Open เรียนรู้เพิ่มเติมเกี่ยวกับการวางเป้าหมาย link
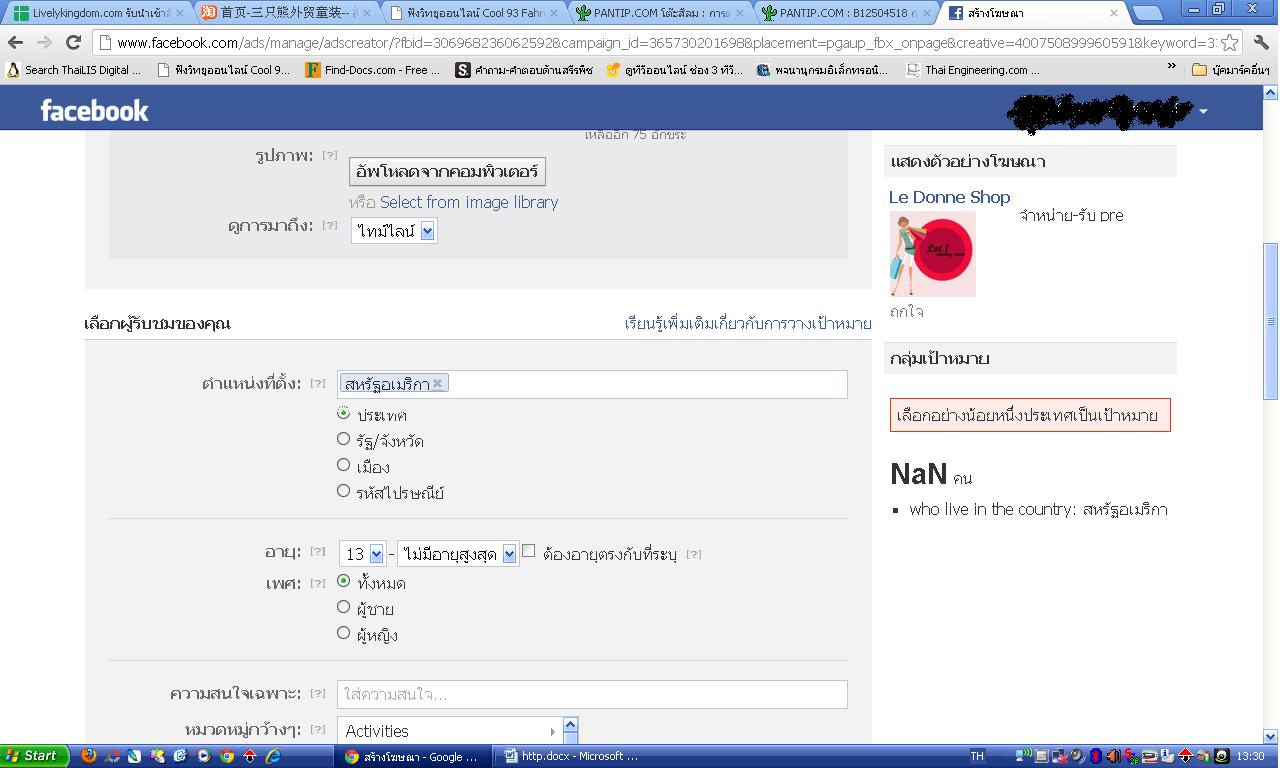Image resolution: width=1280 pixels, height=768 pixels. coord(748,323)
